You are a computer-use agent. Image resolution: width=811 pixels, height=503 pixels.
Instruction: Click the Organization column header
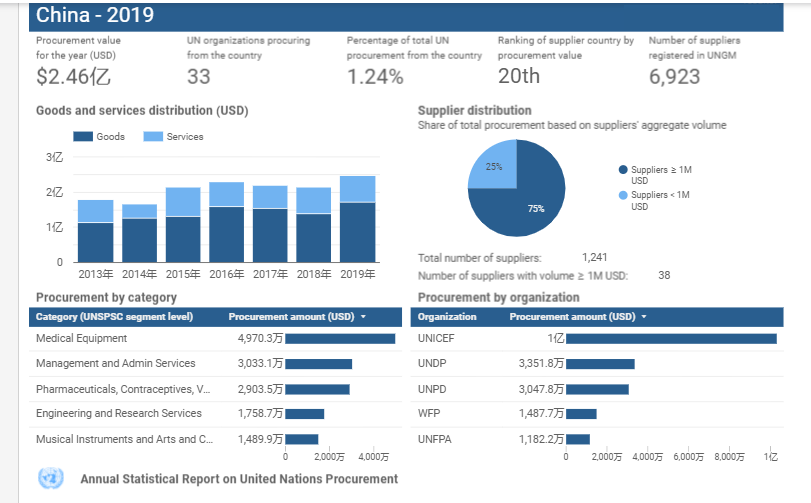pos(447,316)
